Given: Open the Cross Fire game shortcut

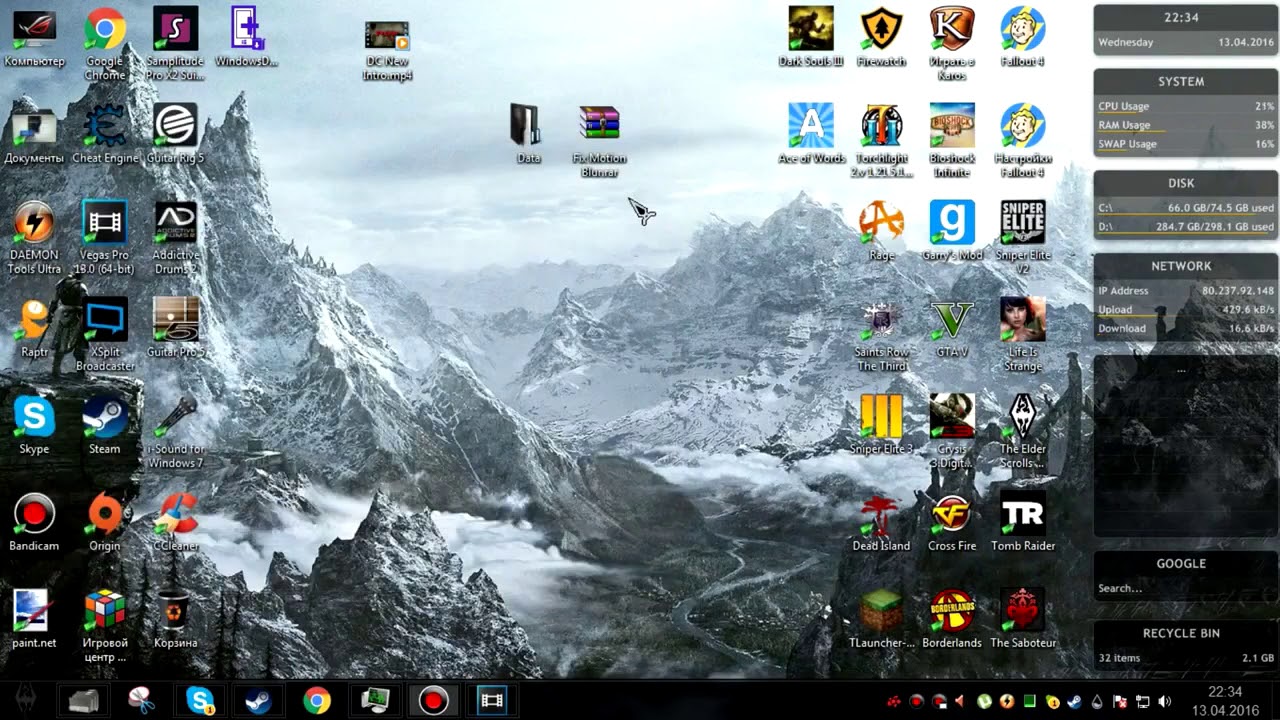Looking at the screenshot, I should click(952, 523).
